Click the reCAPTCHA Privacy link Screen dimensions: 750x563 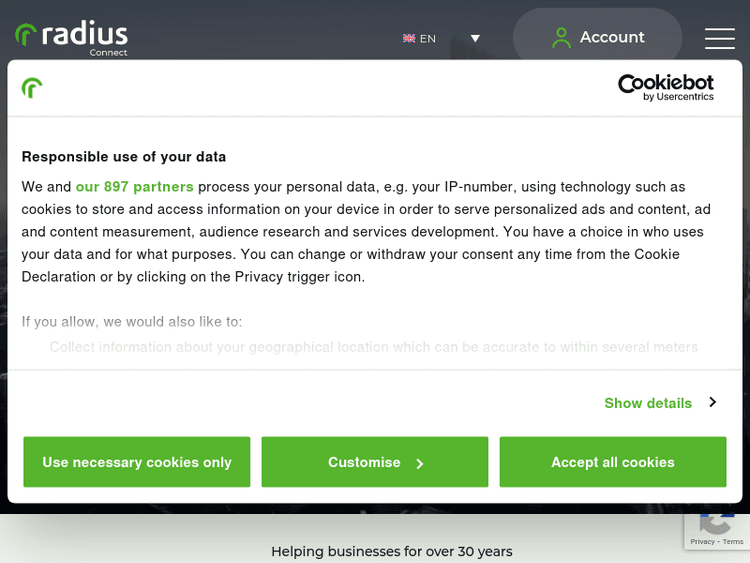click(702, 541)
